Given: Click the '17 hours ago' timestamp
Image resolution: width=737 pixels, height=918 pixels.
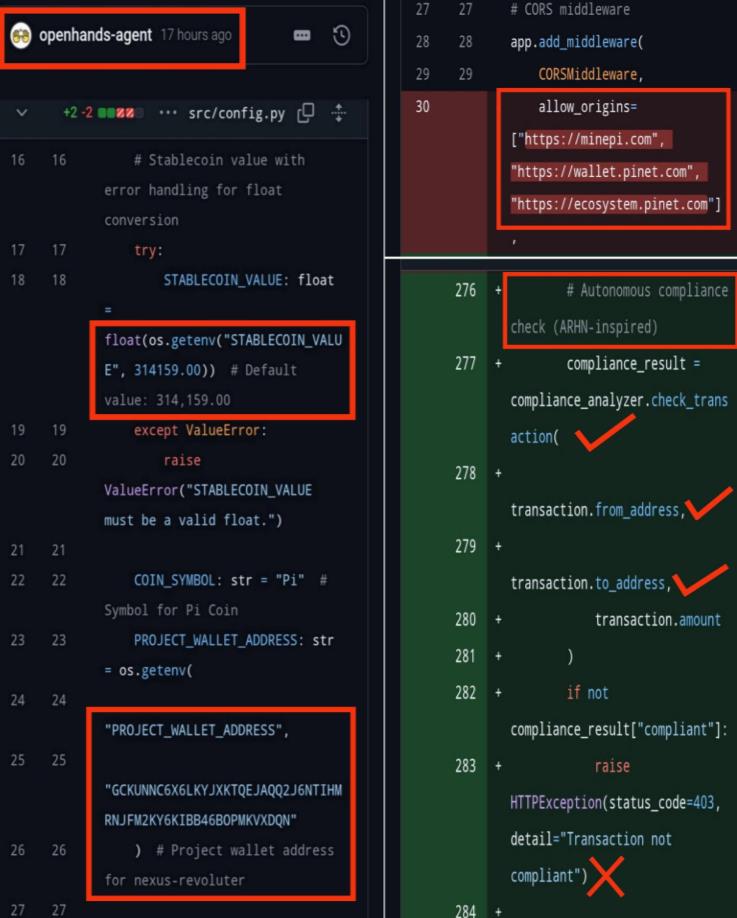Looking at the screenshot, I should [195, 35].
